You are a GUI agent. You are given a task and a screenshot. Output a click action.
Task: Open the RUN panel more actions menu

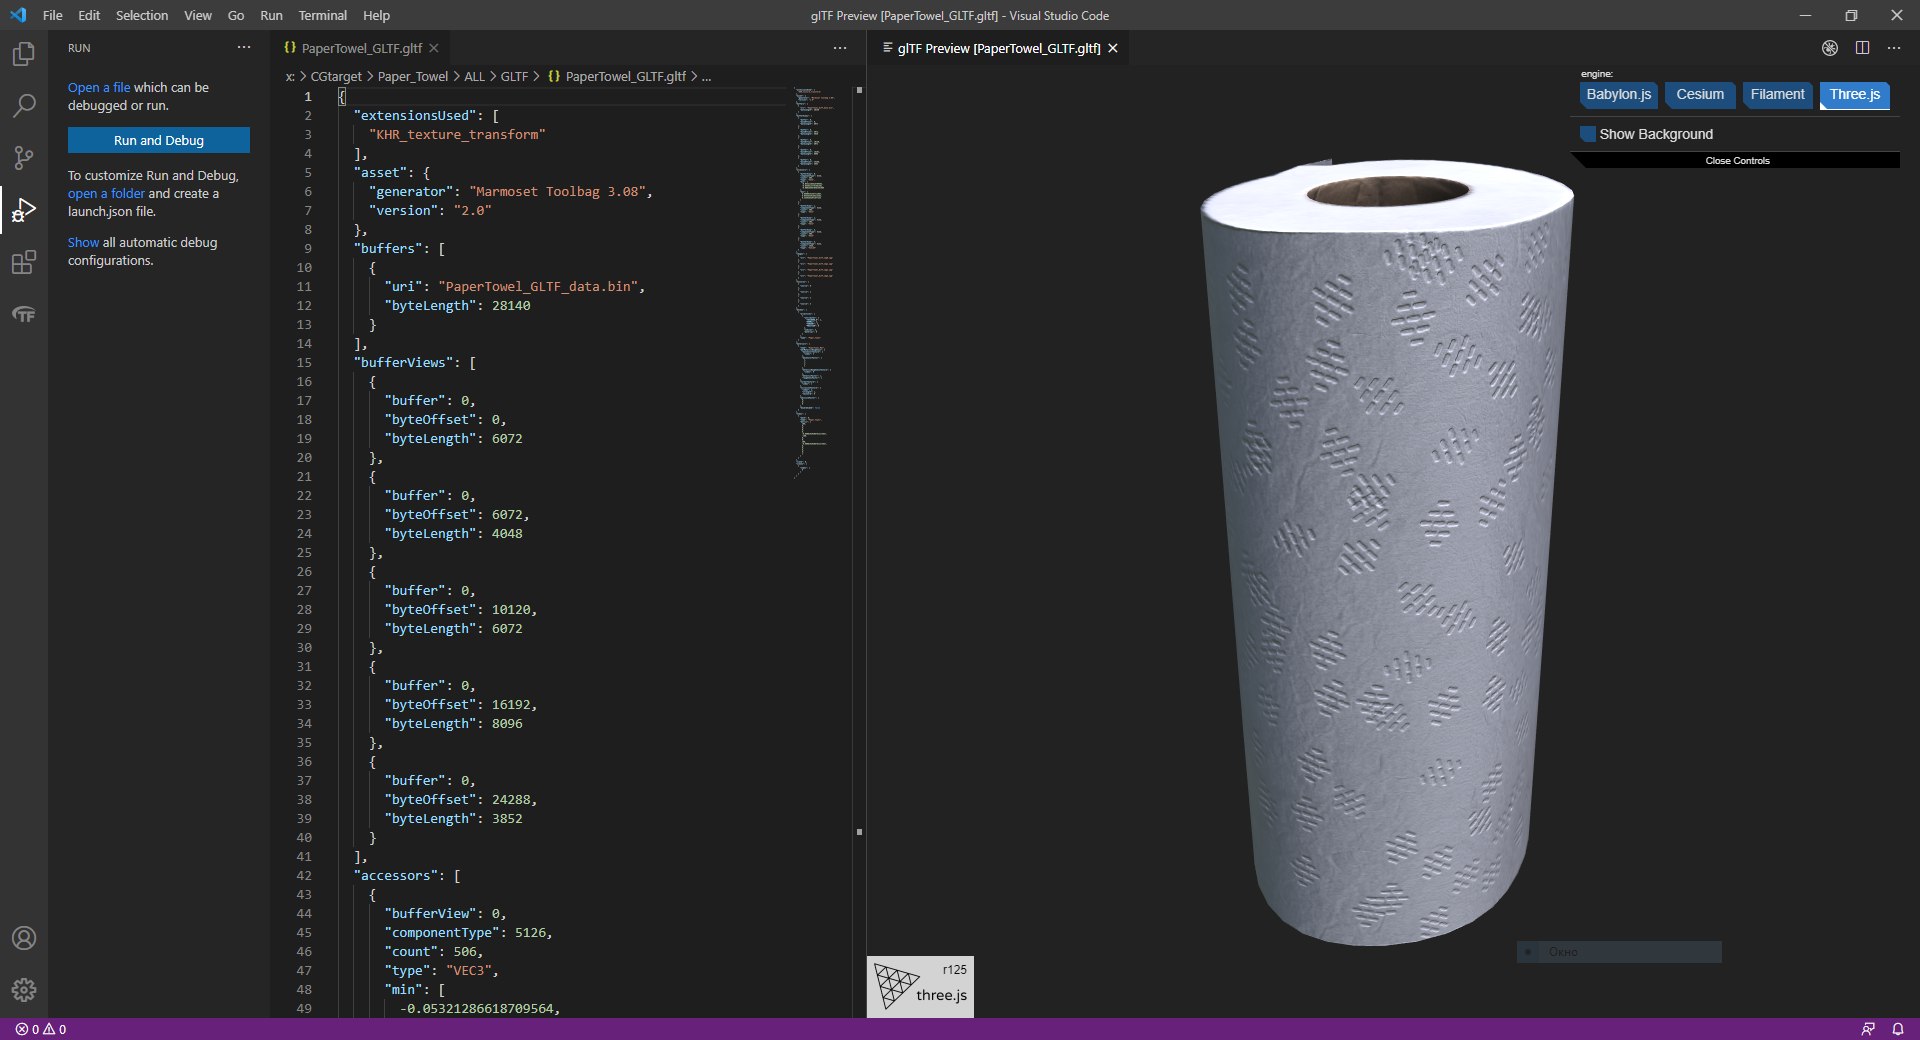click(x=244, y=48)
